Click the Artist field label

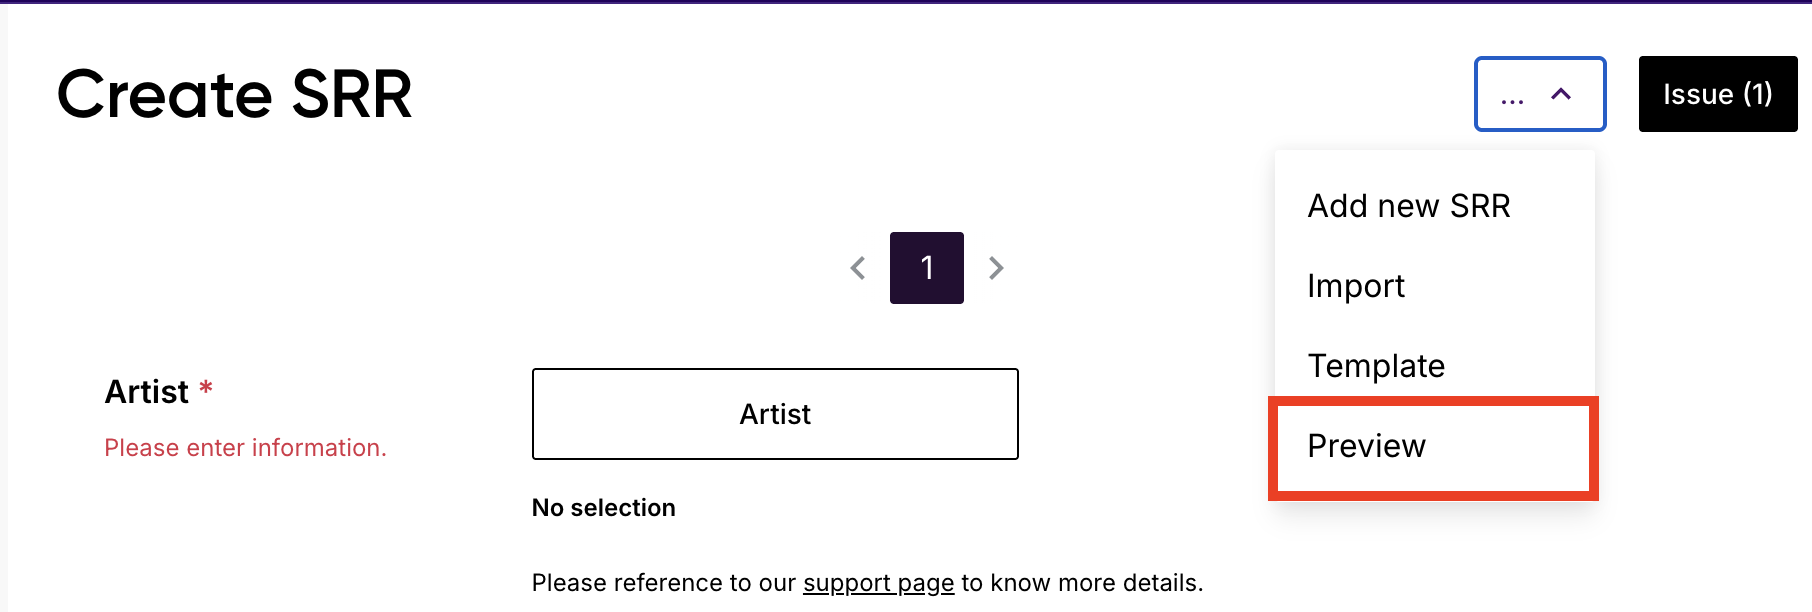(x=147, y=392)
